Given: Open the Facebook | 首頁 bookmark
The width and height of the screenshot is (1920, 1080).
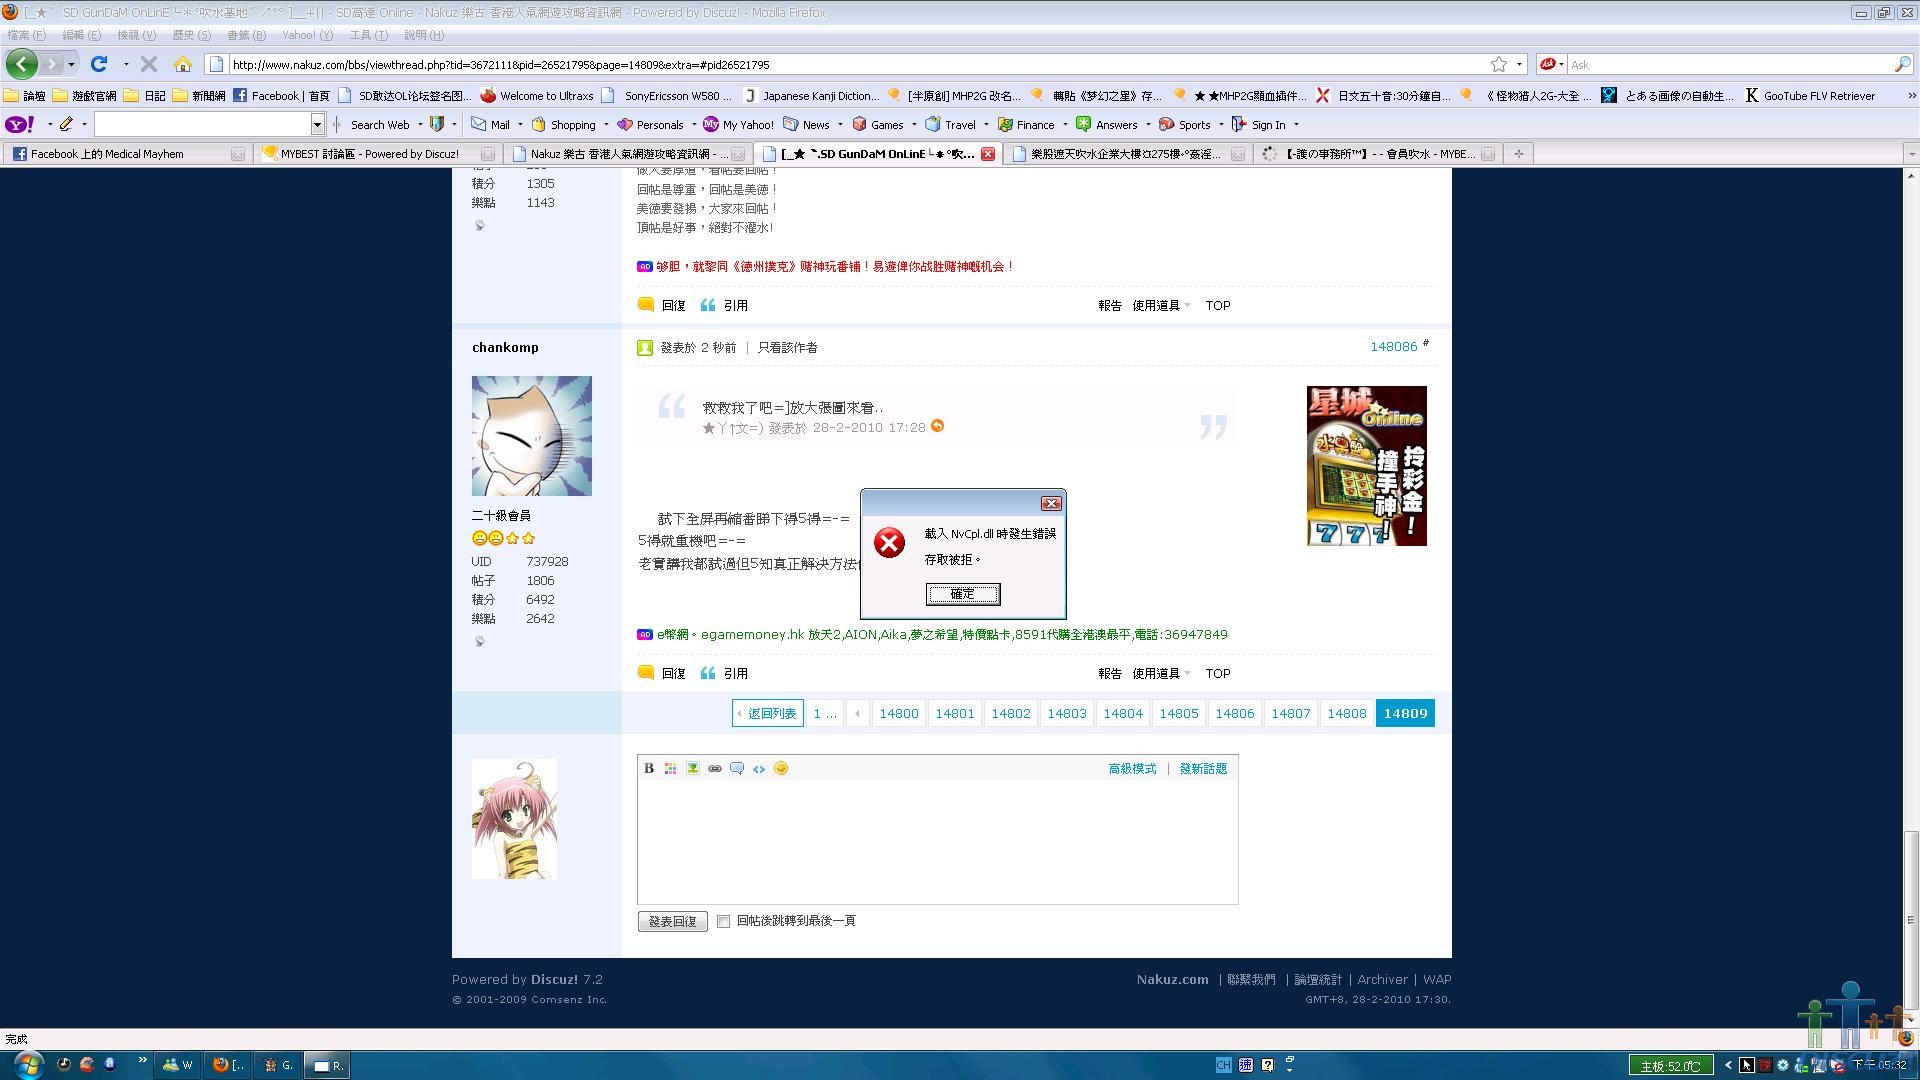Looking at the screenshot, I should click(x=281, y=96).
